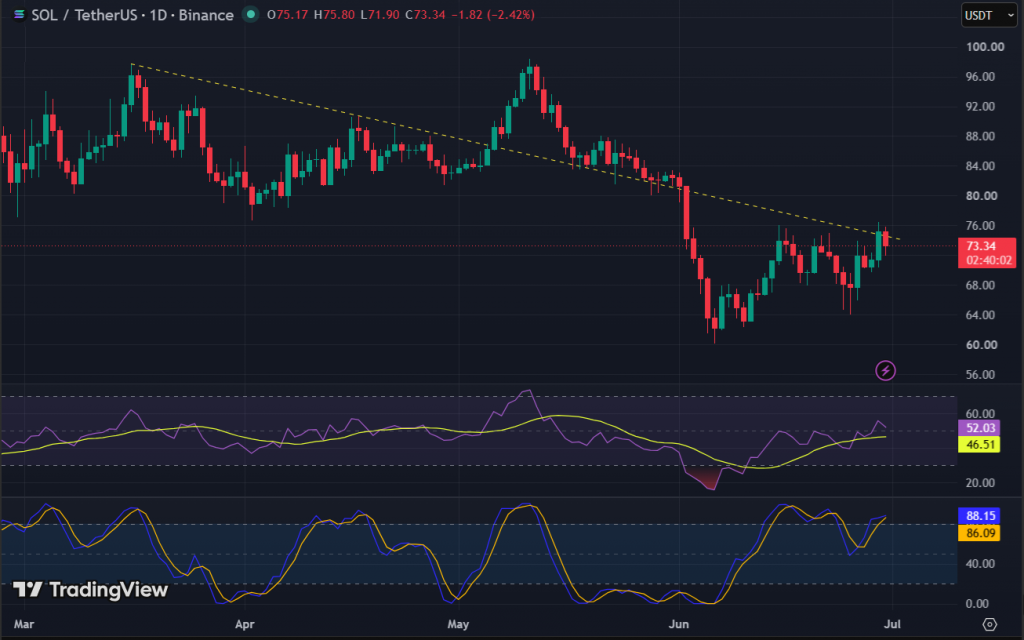Click the 100.00 price axis label
Image resolution: width=1024 pixels, height=640 pixels.
985,47
